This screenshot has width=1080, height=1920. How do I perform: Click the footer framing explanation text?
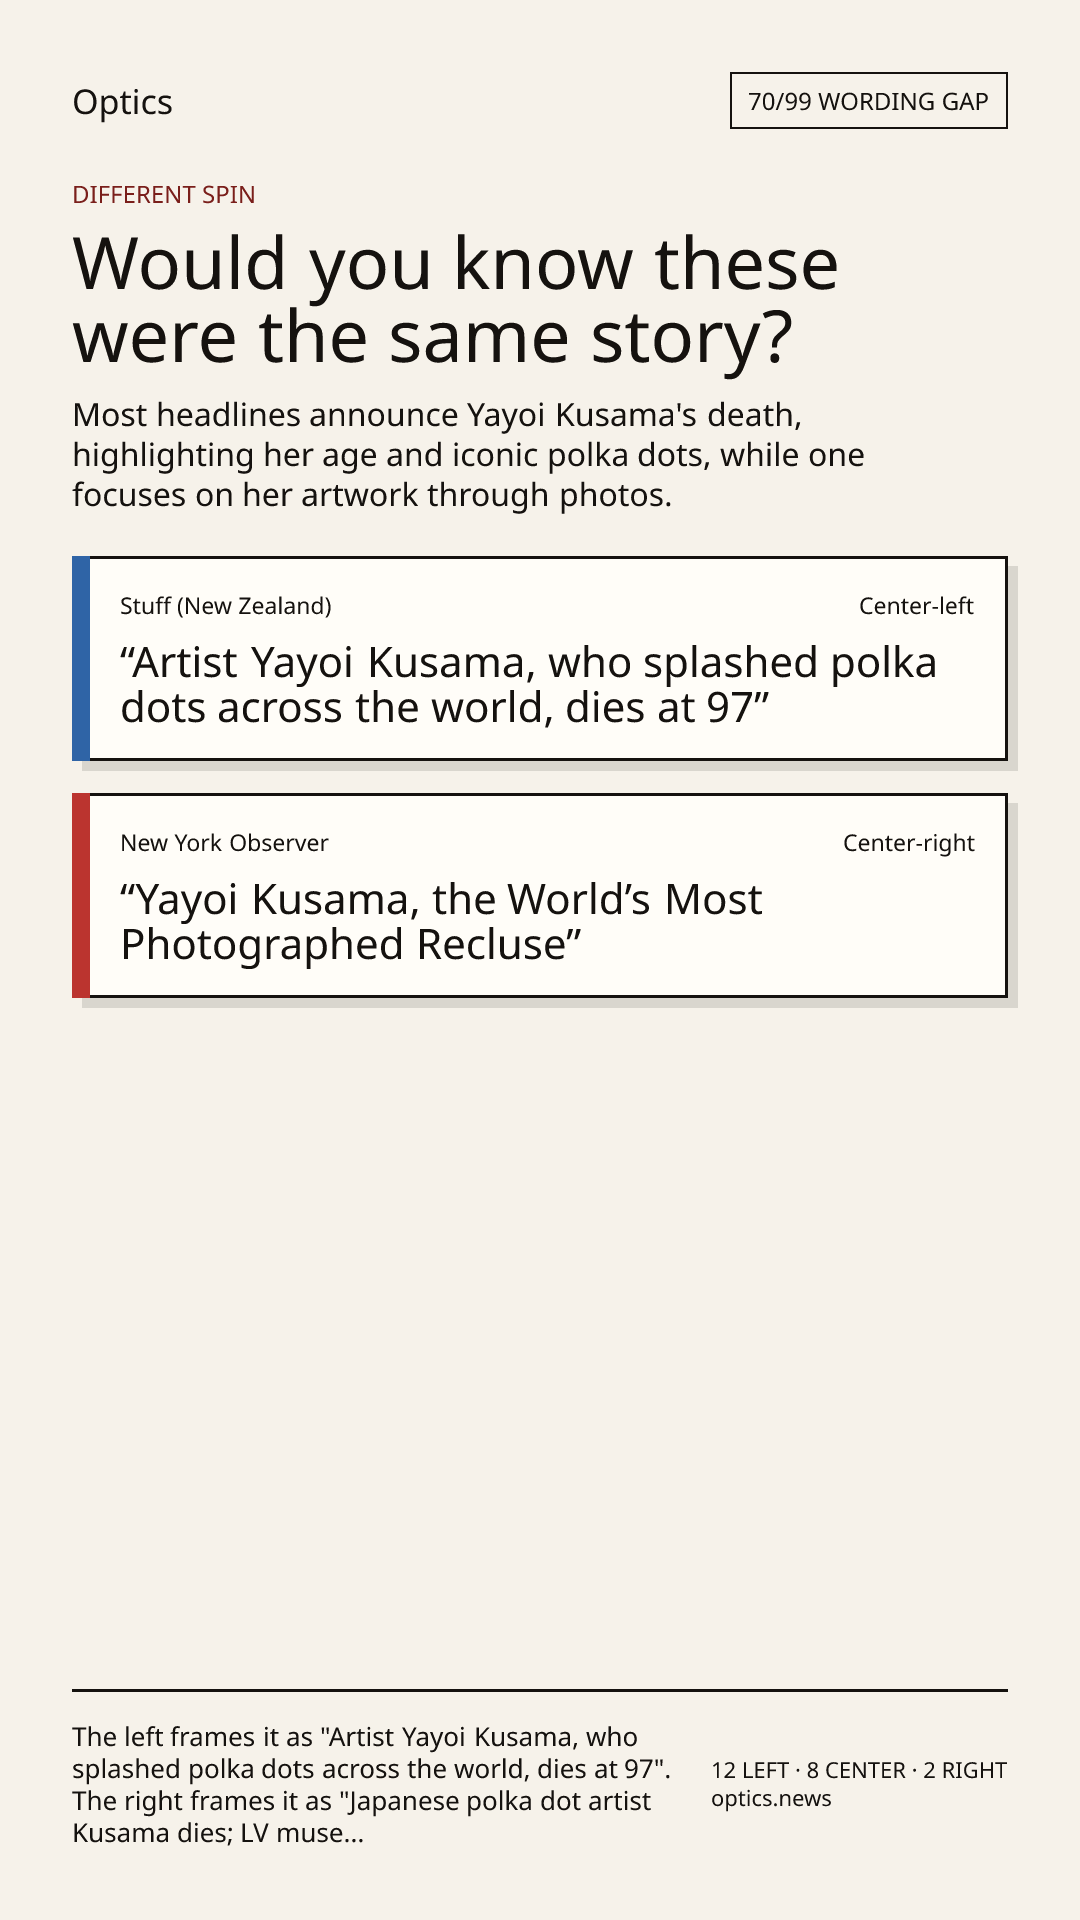[372, 1785]
